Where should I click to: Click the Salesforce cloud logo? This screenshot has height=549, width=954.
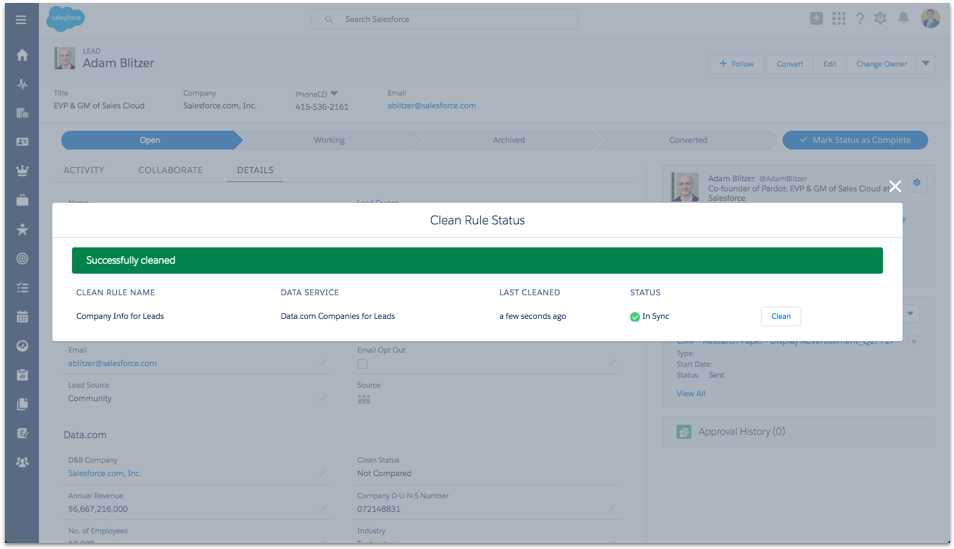click(66, 18)
